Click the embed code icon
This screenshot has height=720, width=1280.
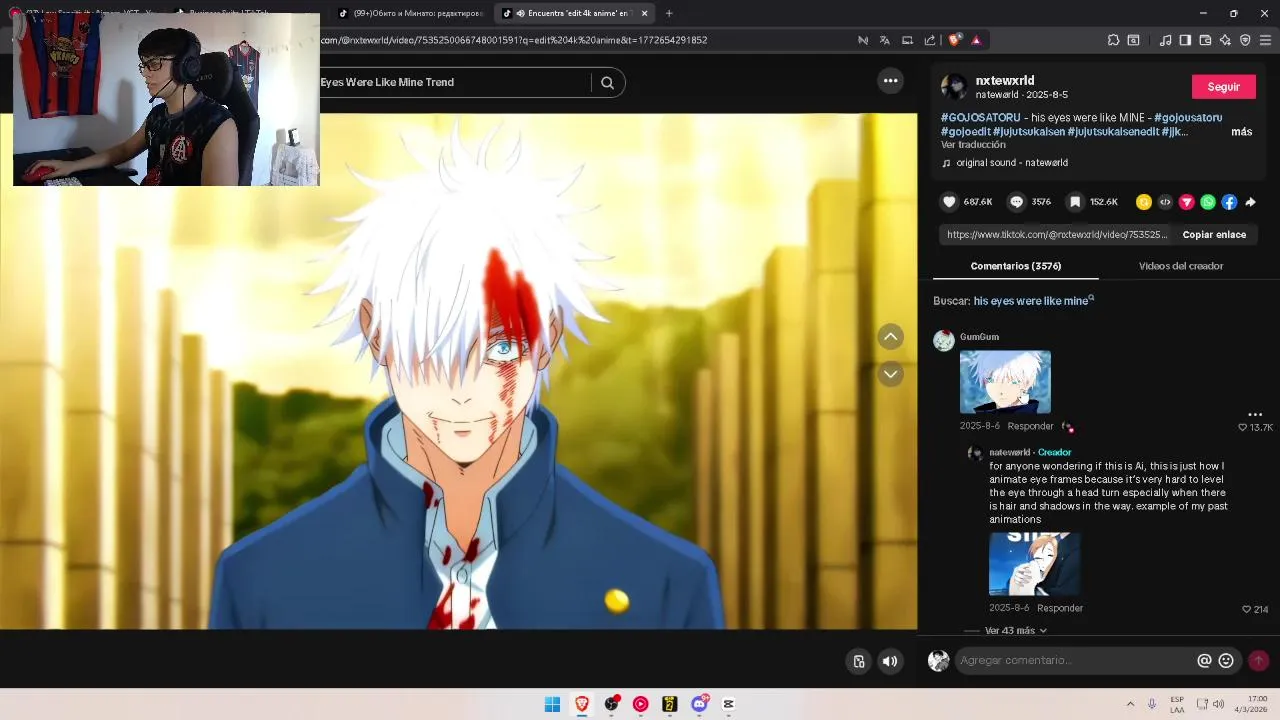pos(1165,202)
